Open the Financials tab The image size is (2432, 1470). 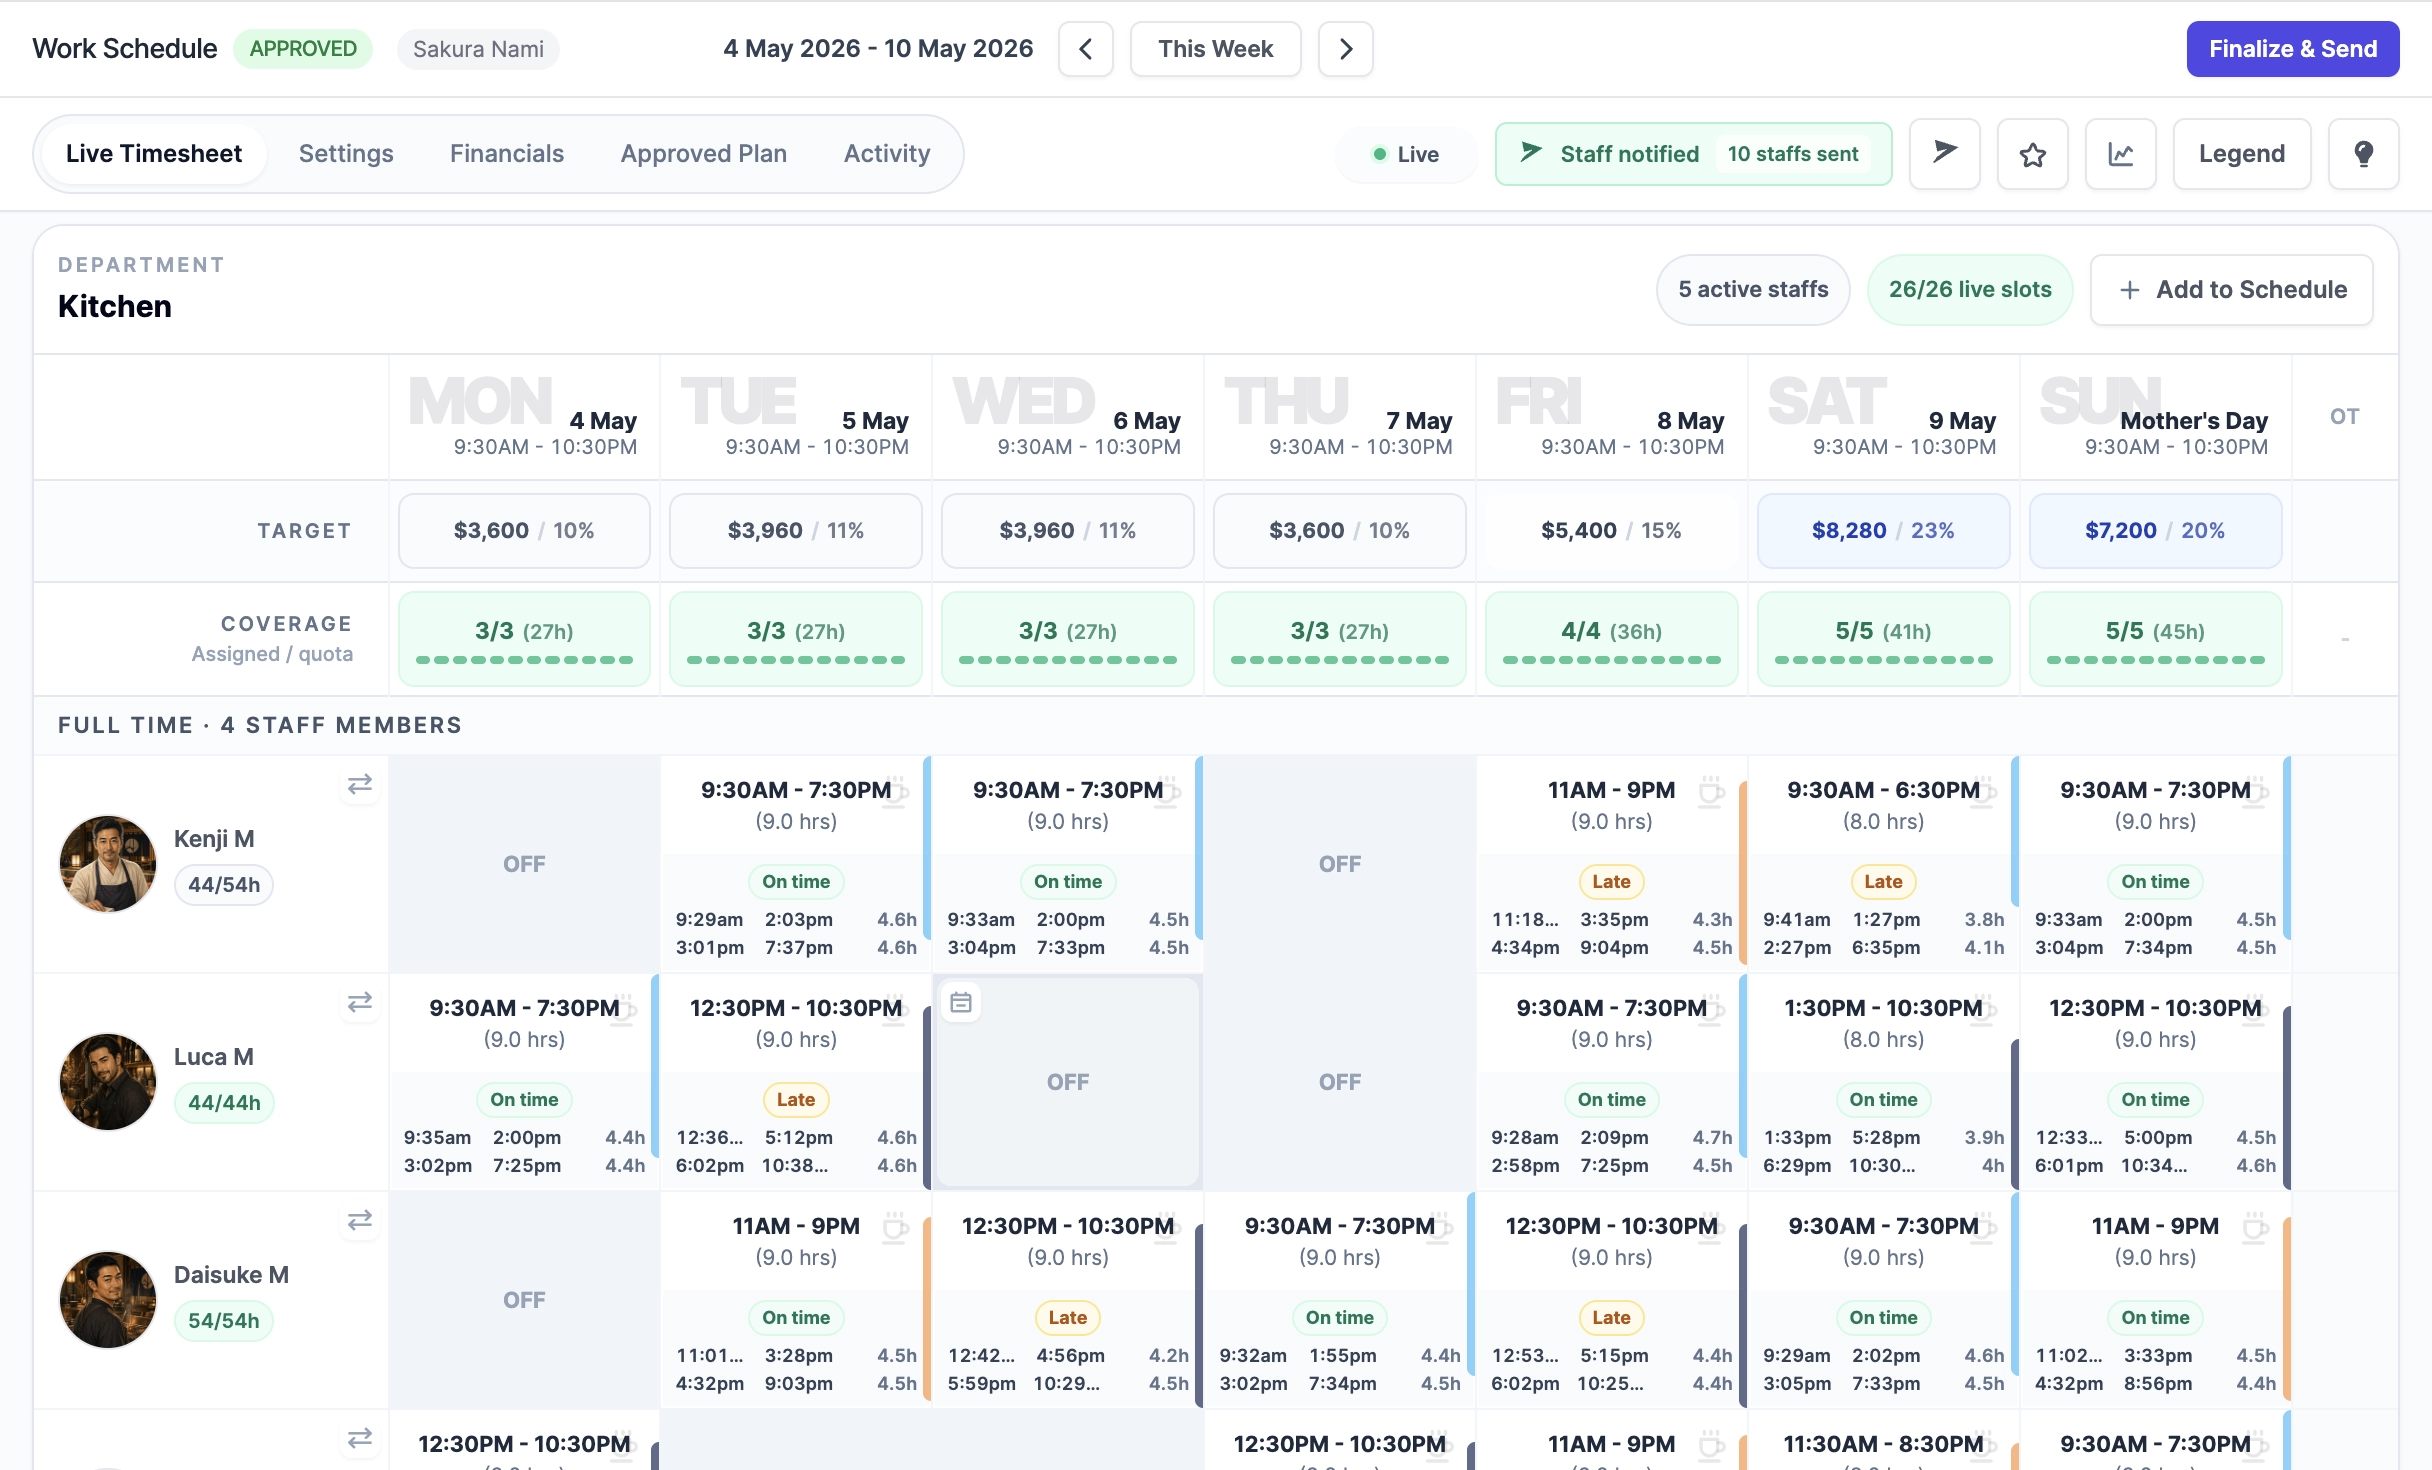click(507, 154)
